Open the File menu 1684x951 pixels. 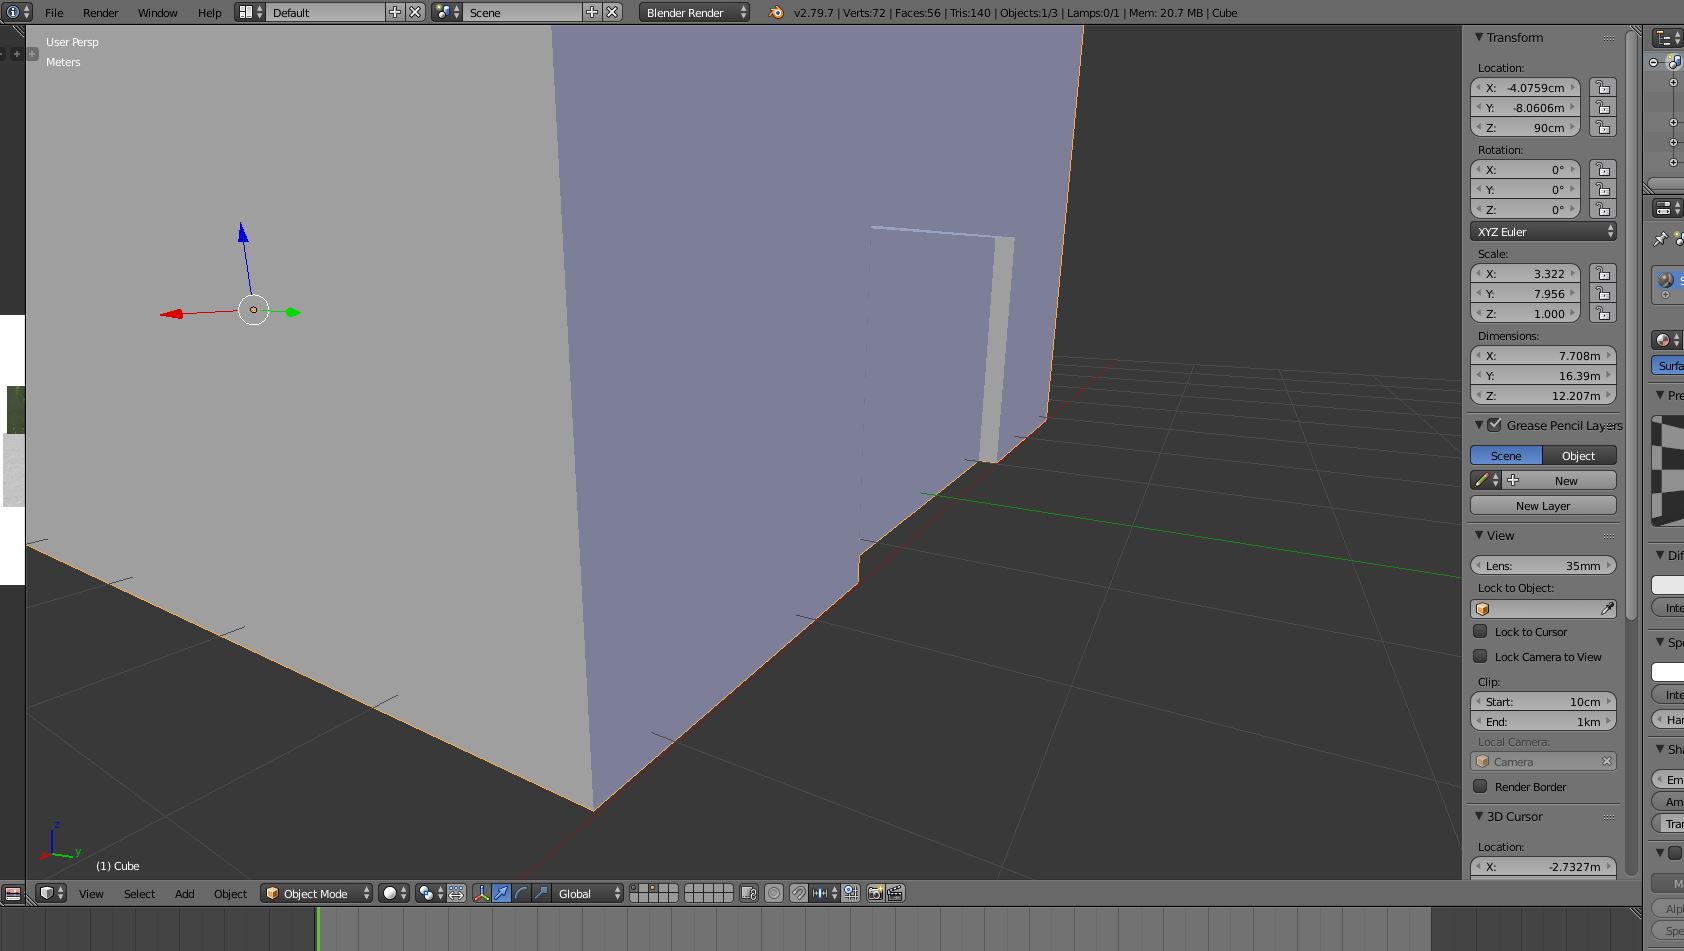point(54,13)
